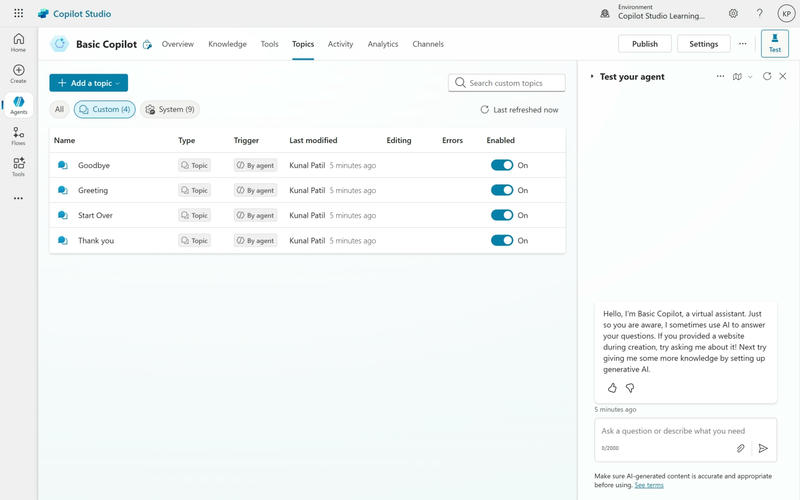Open the Goodbye topic
Screen dimensions: 800x500
94,165
